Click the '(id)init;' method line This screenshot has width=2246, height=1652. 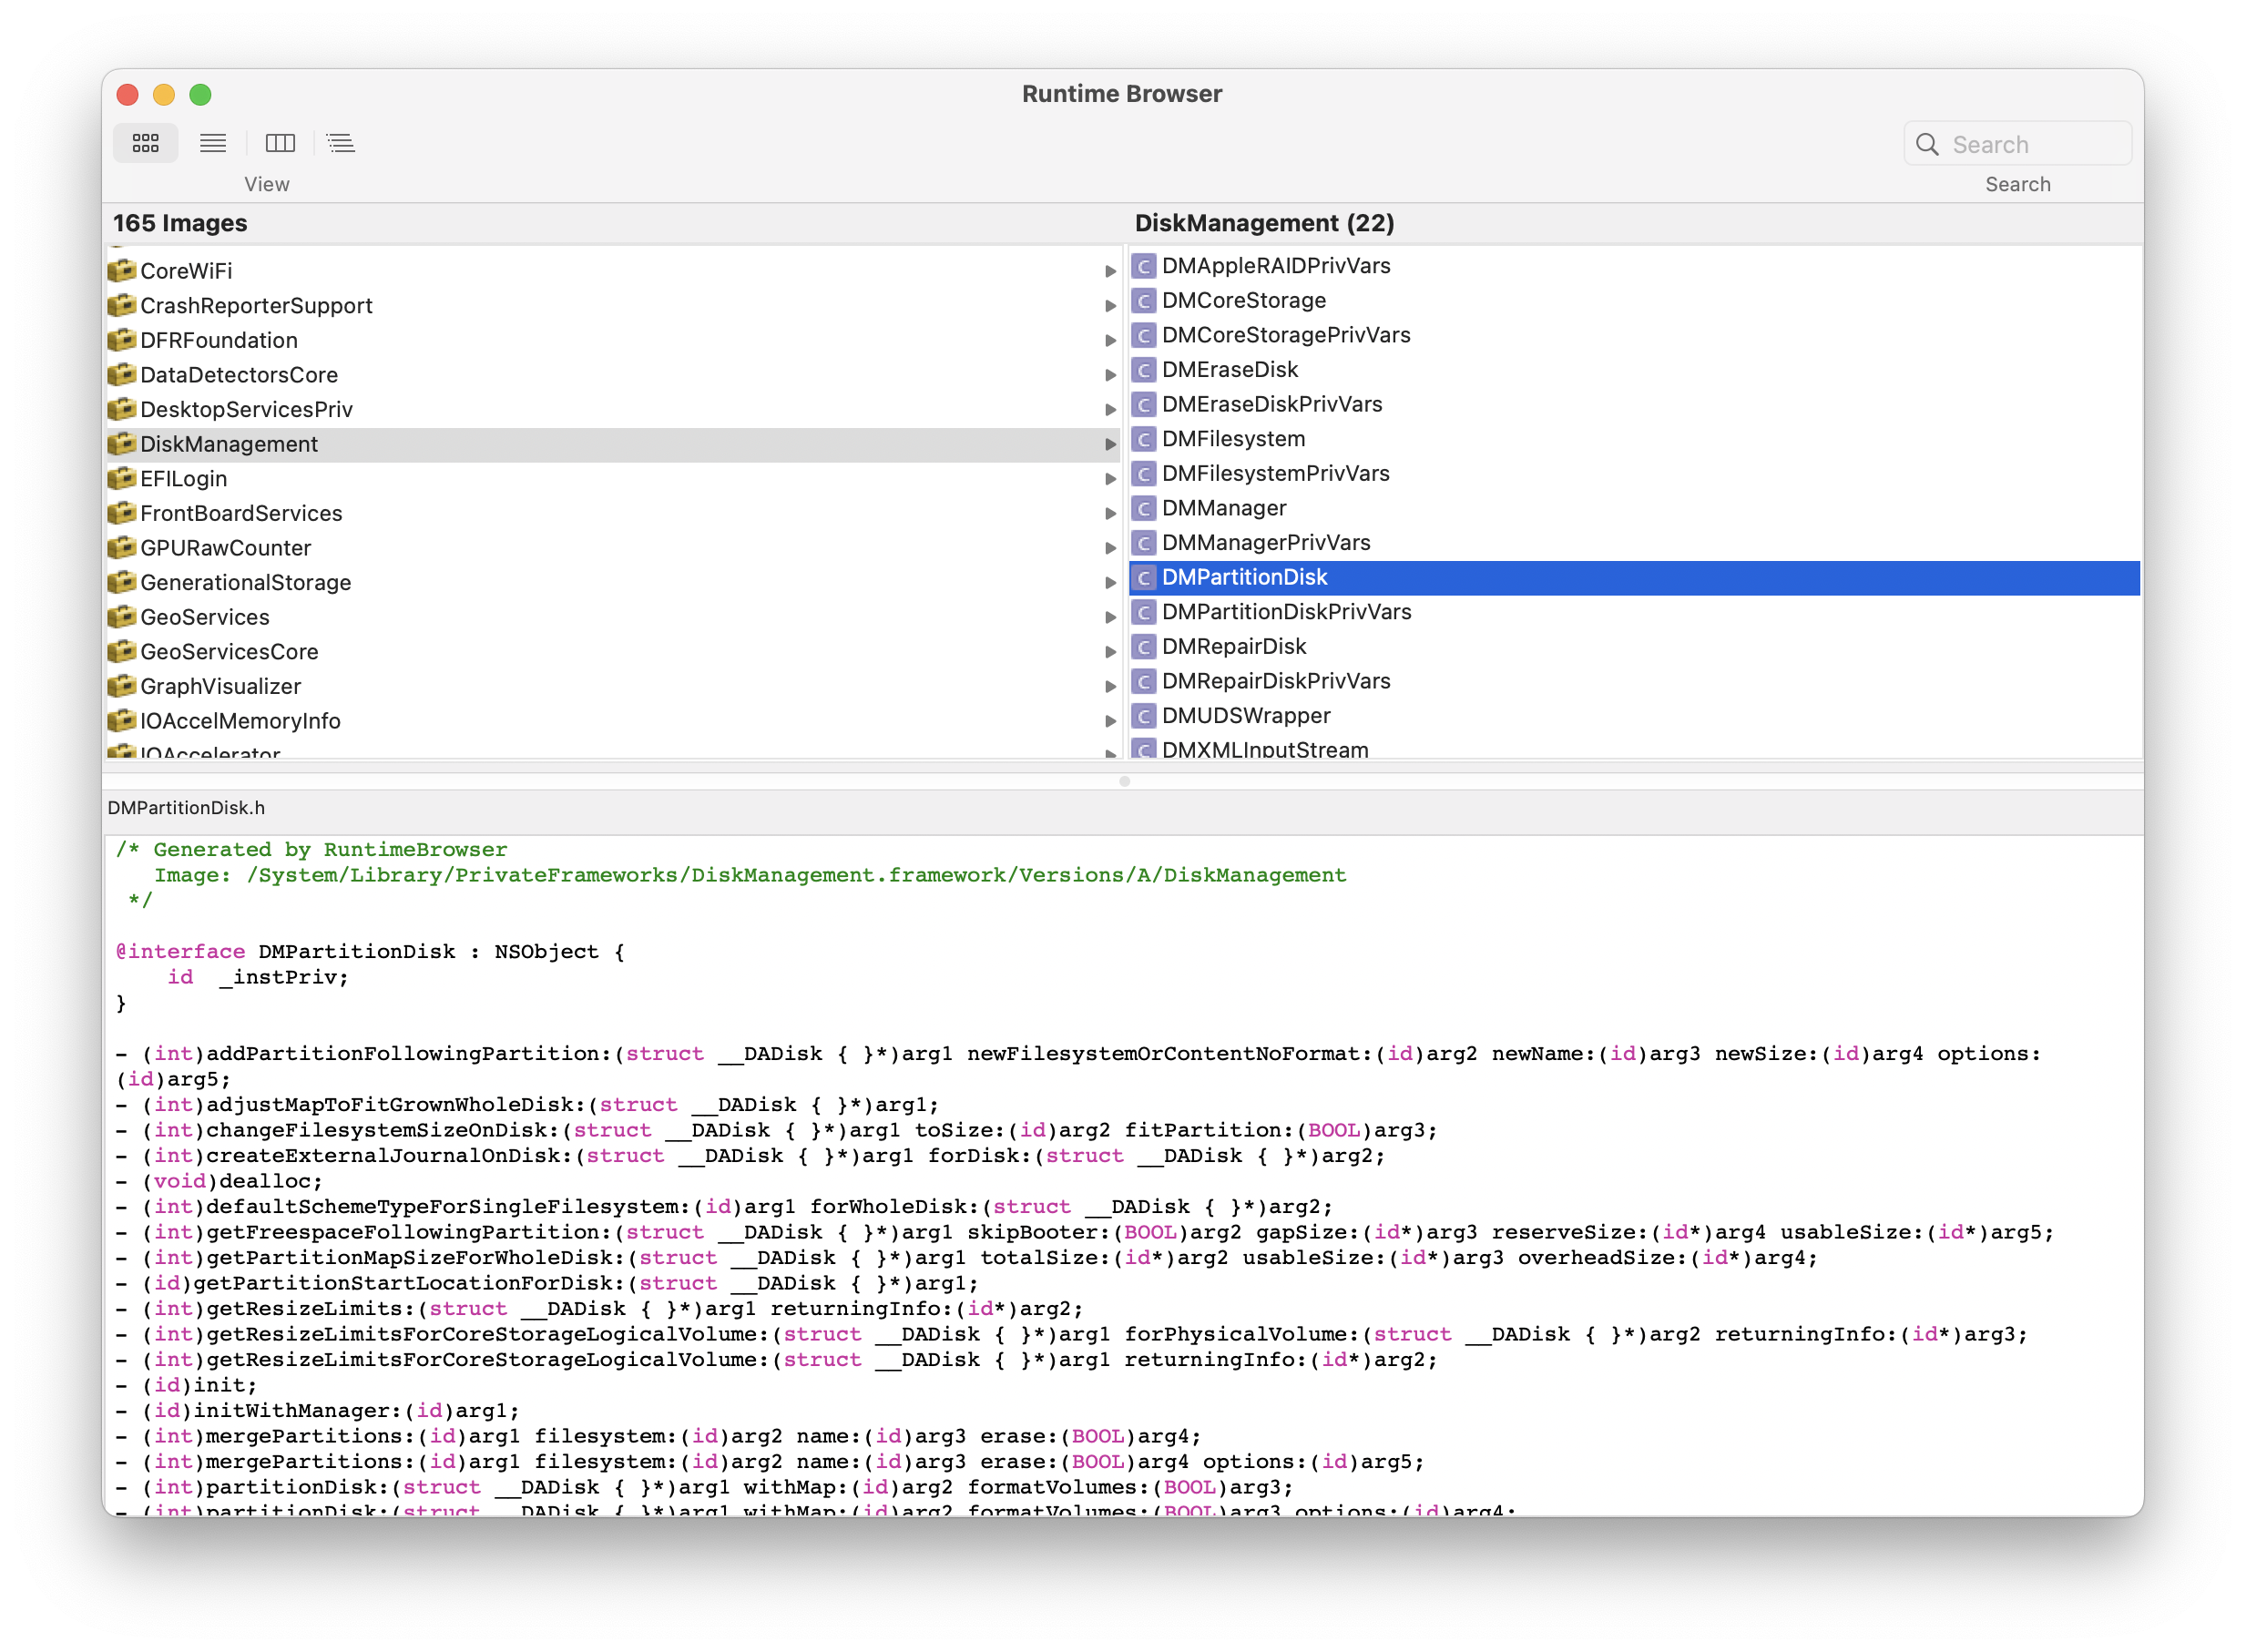(186, 1385)
